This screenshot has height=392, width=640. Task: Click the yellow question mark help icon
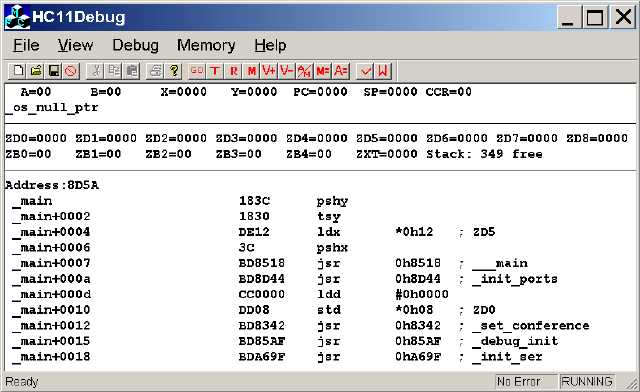pyautogui.click(x=174, y=71)
